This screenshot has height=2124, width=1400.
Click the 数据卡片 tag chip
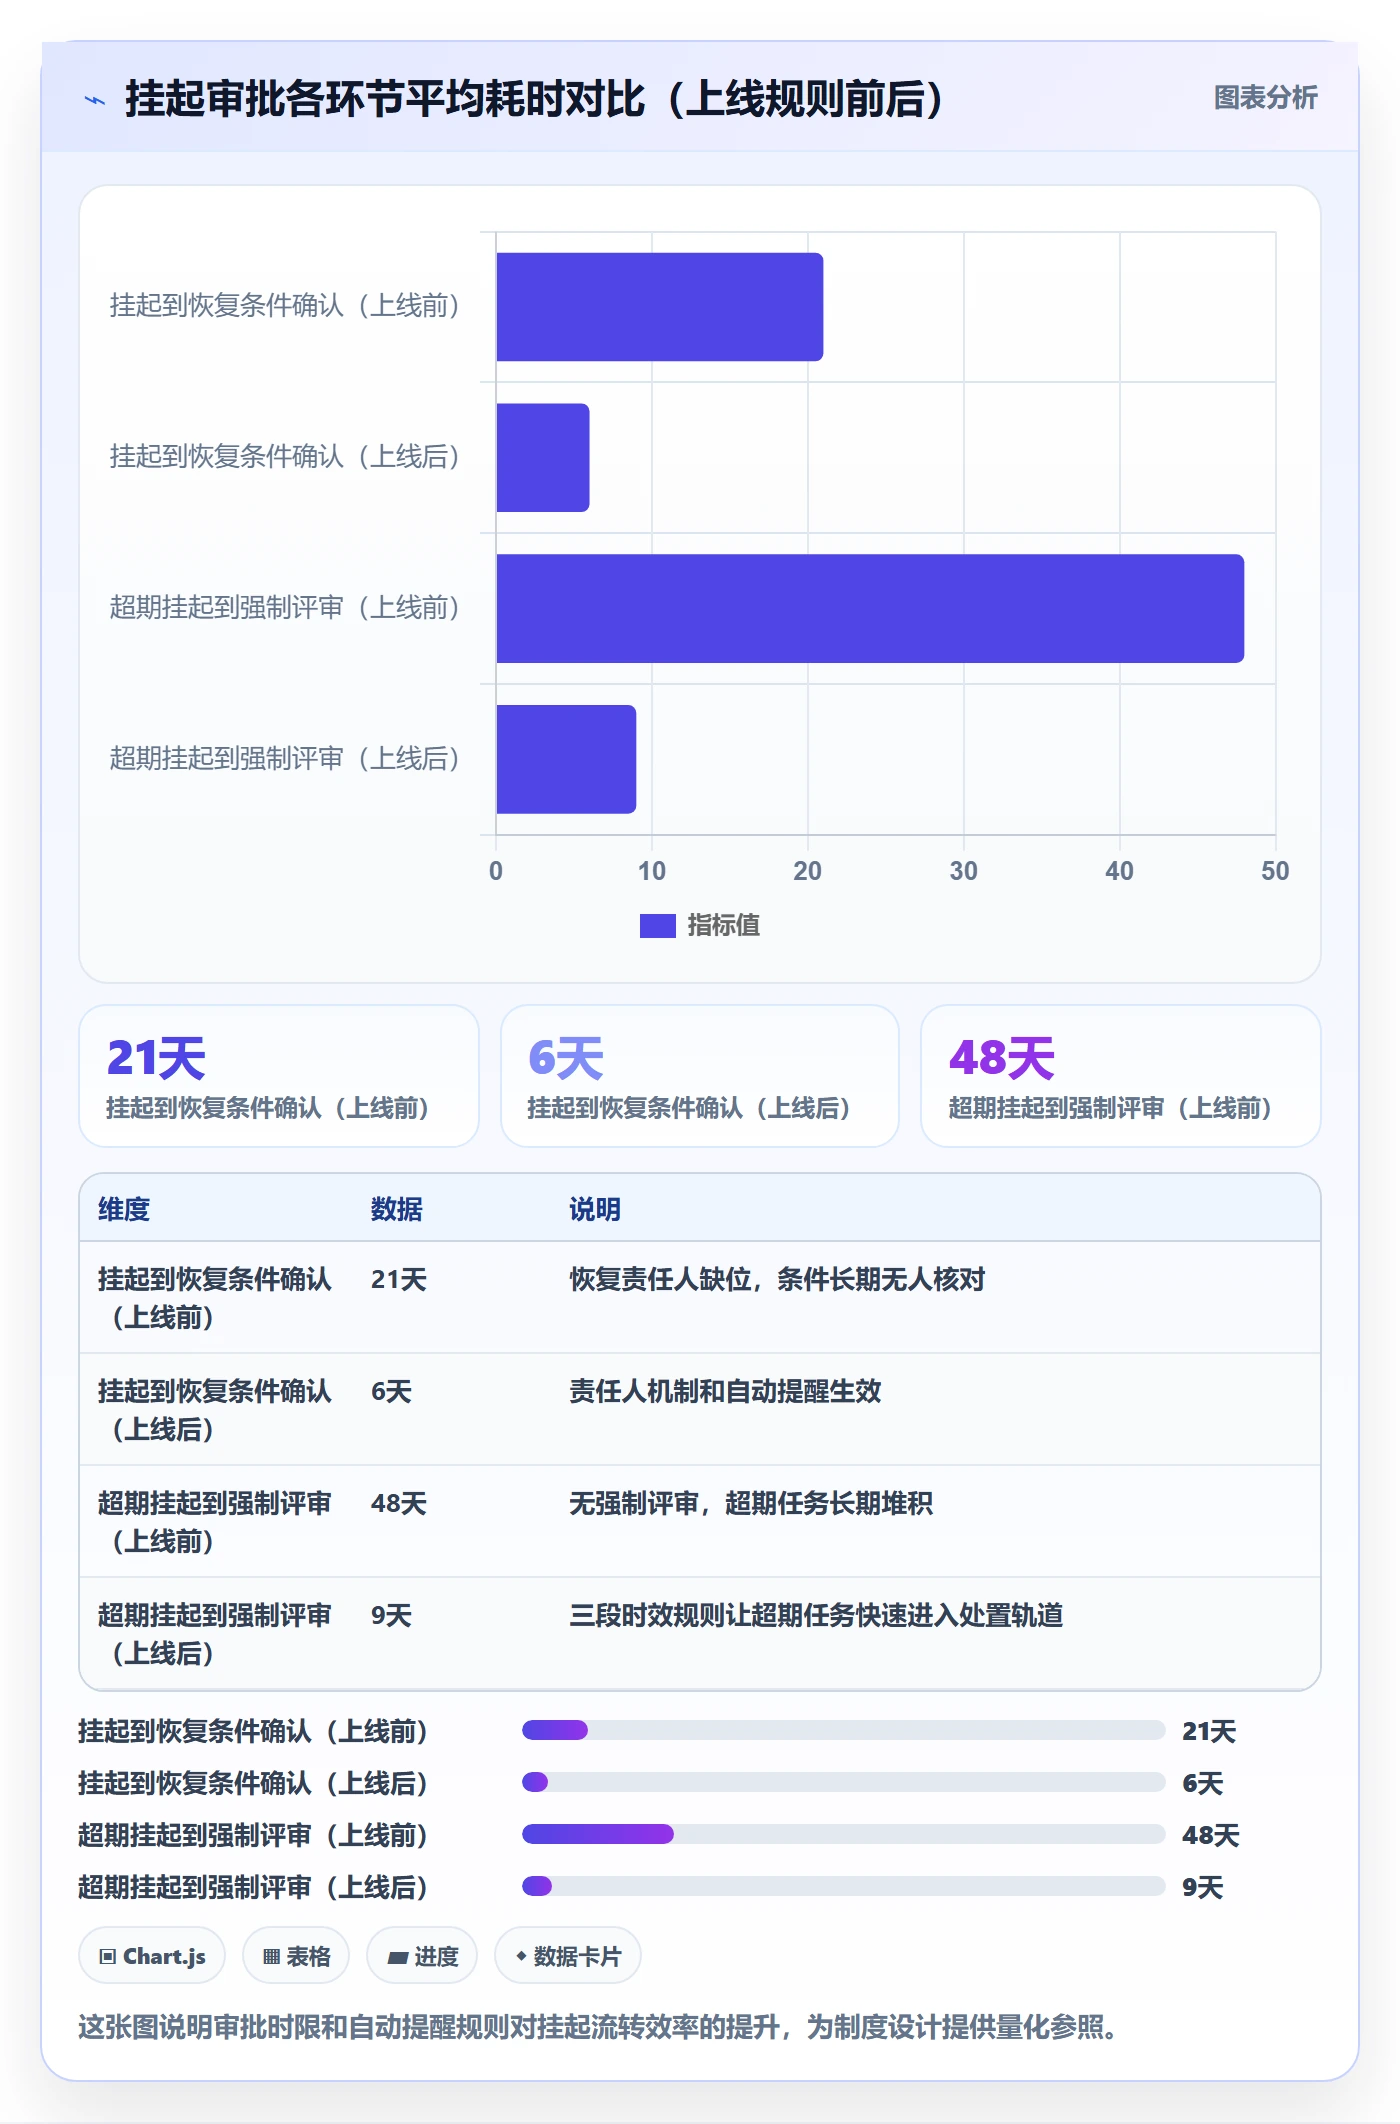pos(568,1955)
